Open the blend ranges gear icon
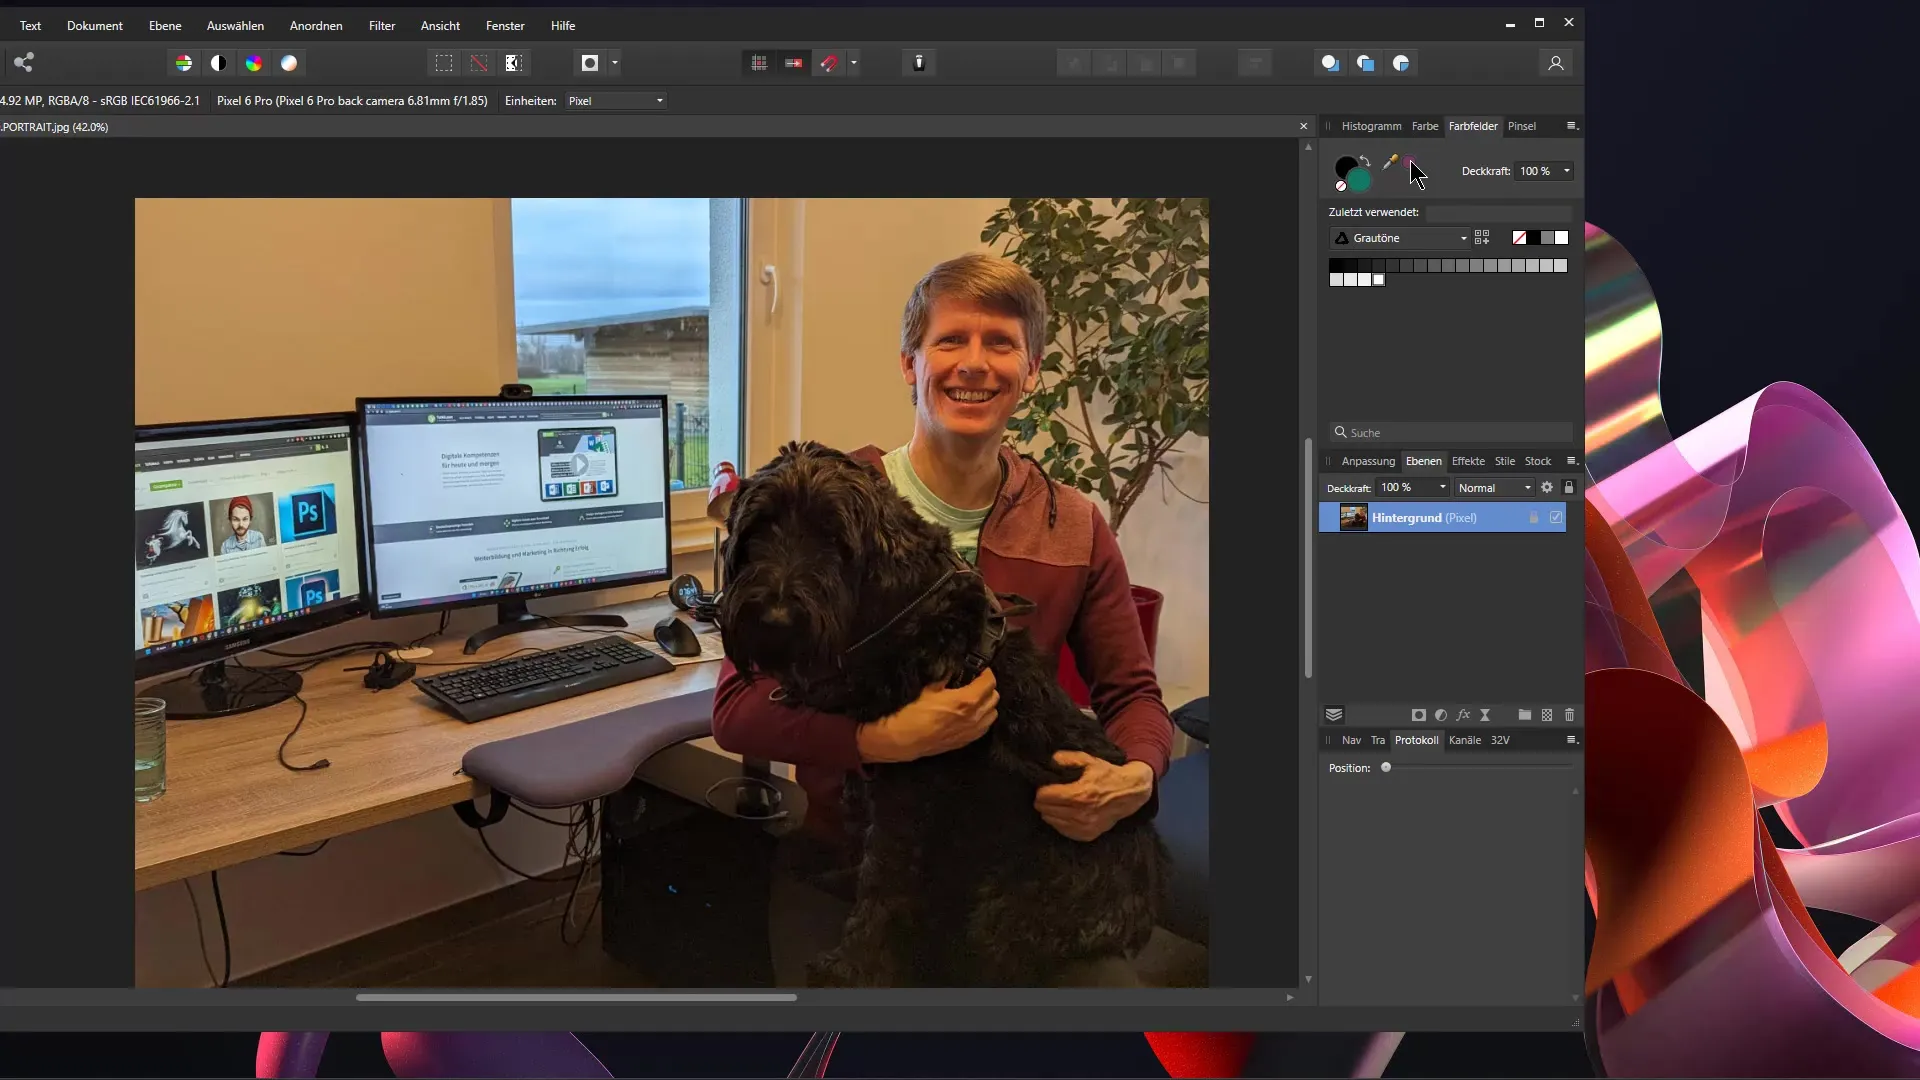 coord(1547,487)
